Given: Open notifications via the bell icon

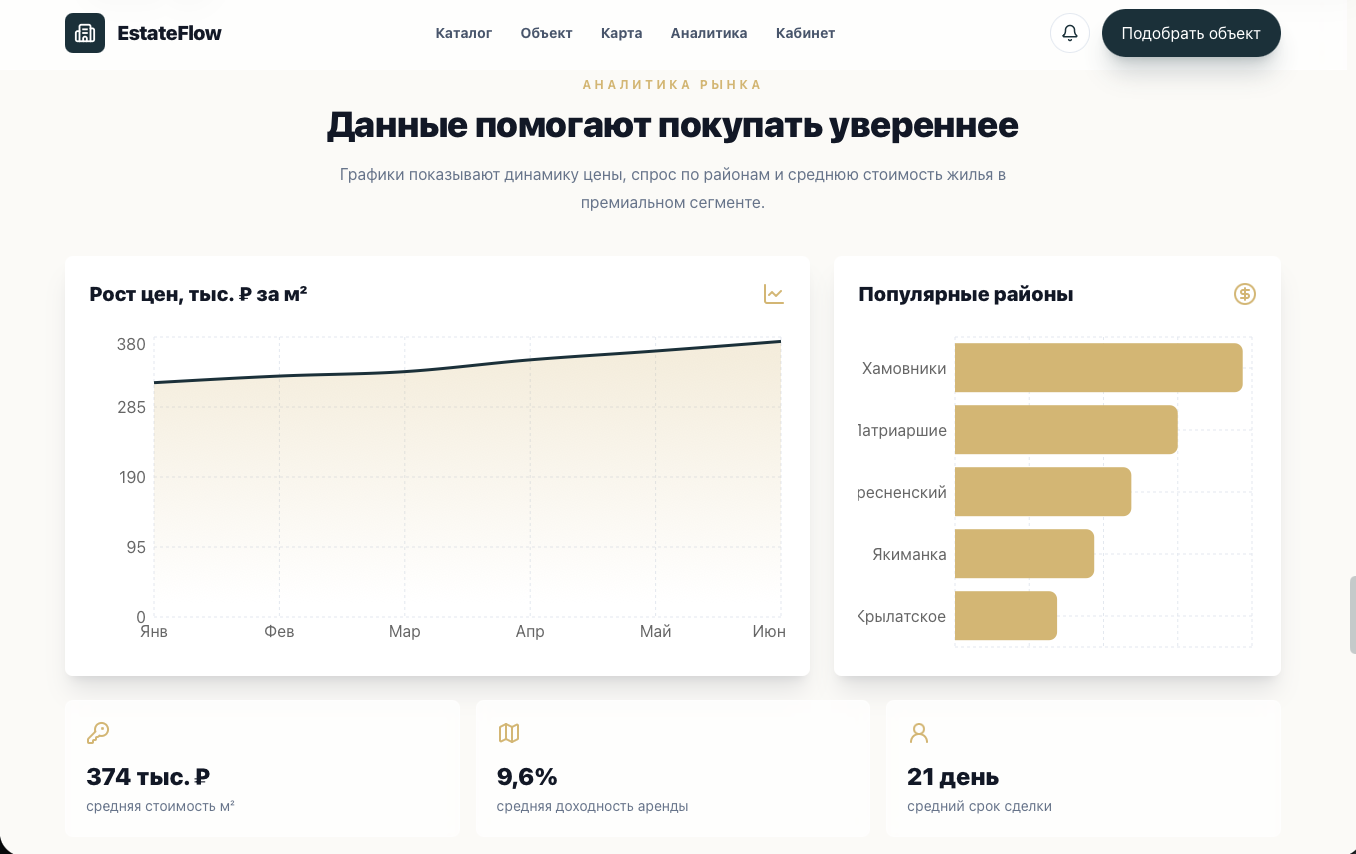Looking at the screenshot, I should [x=1070, y=33].
